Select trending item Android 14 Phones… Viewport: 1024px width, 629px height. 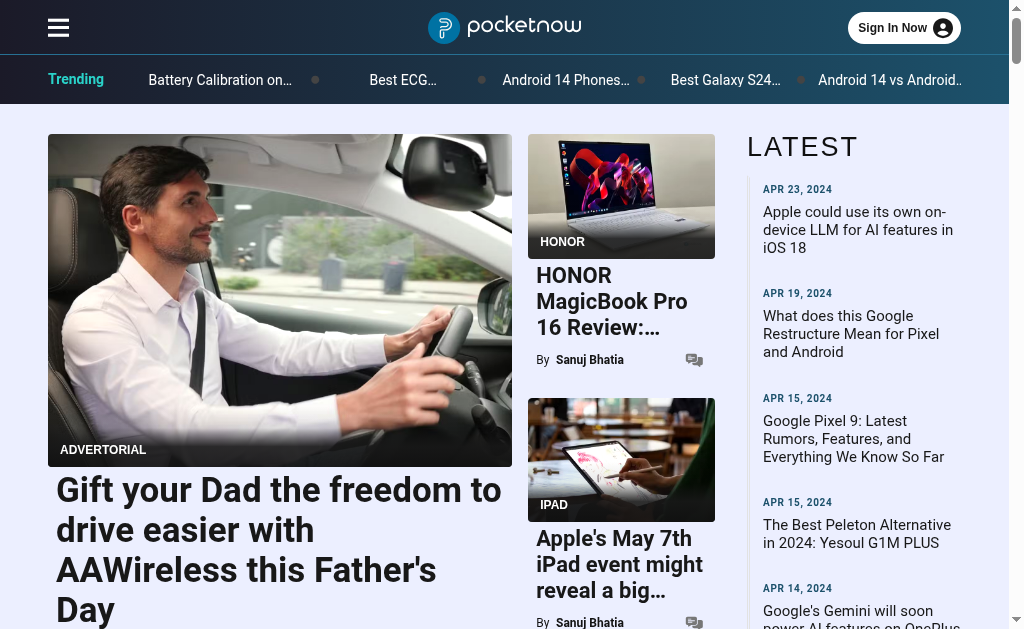pyautogui.click(x=566, y=80)
